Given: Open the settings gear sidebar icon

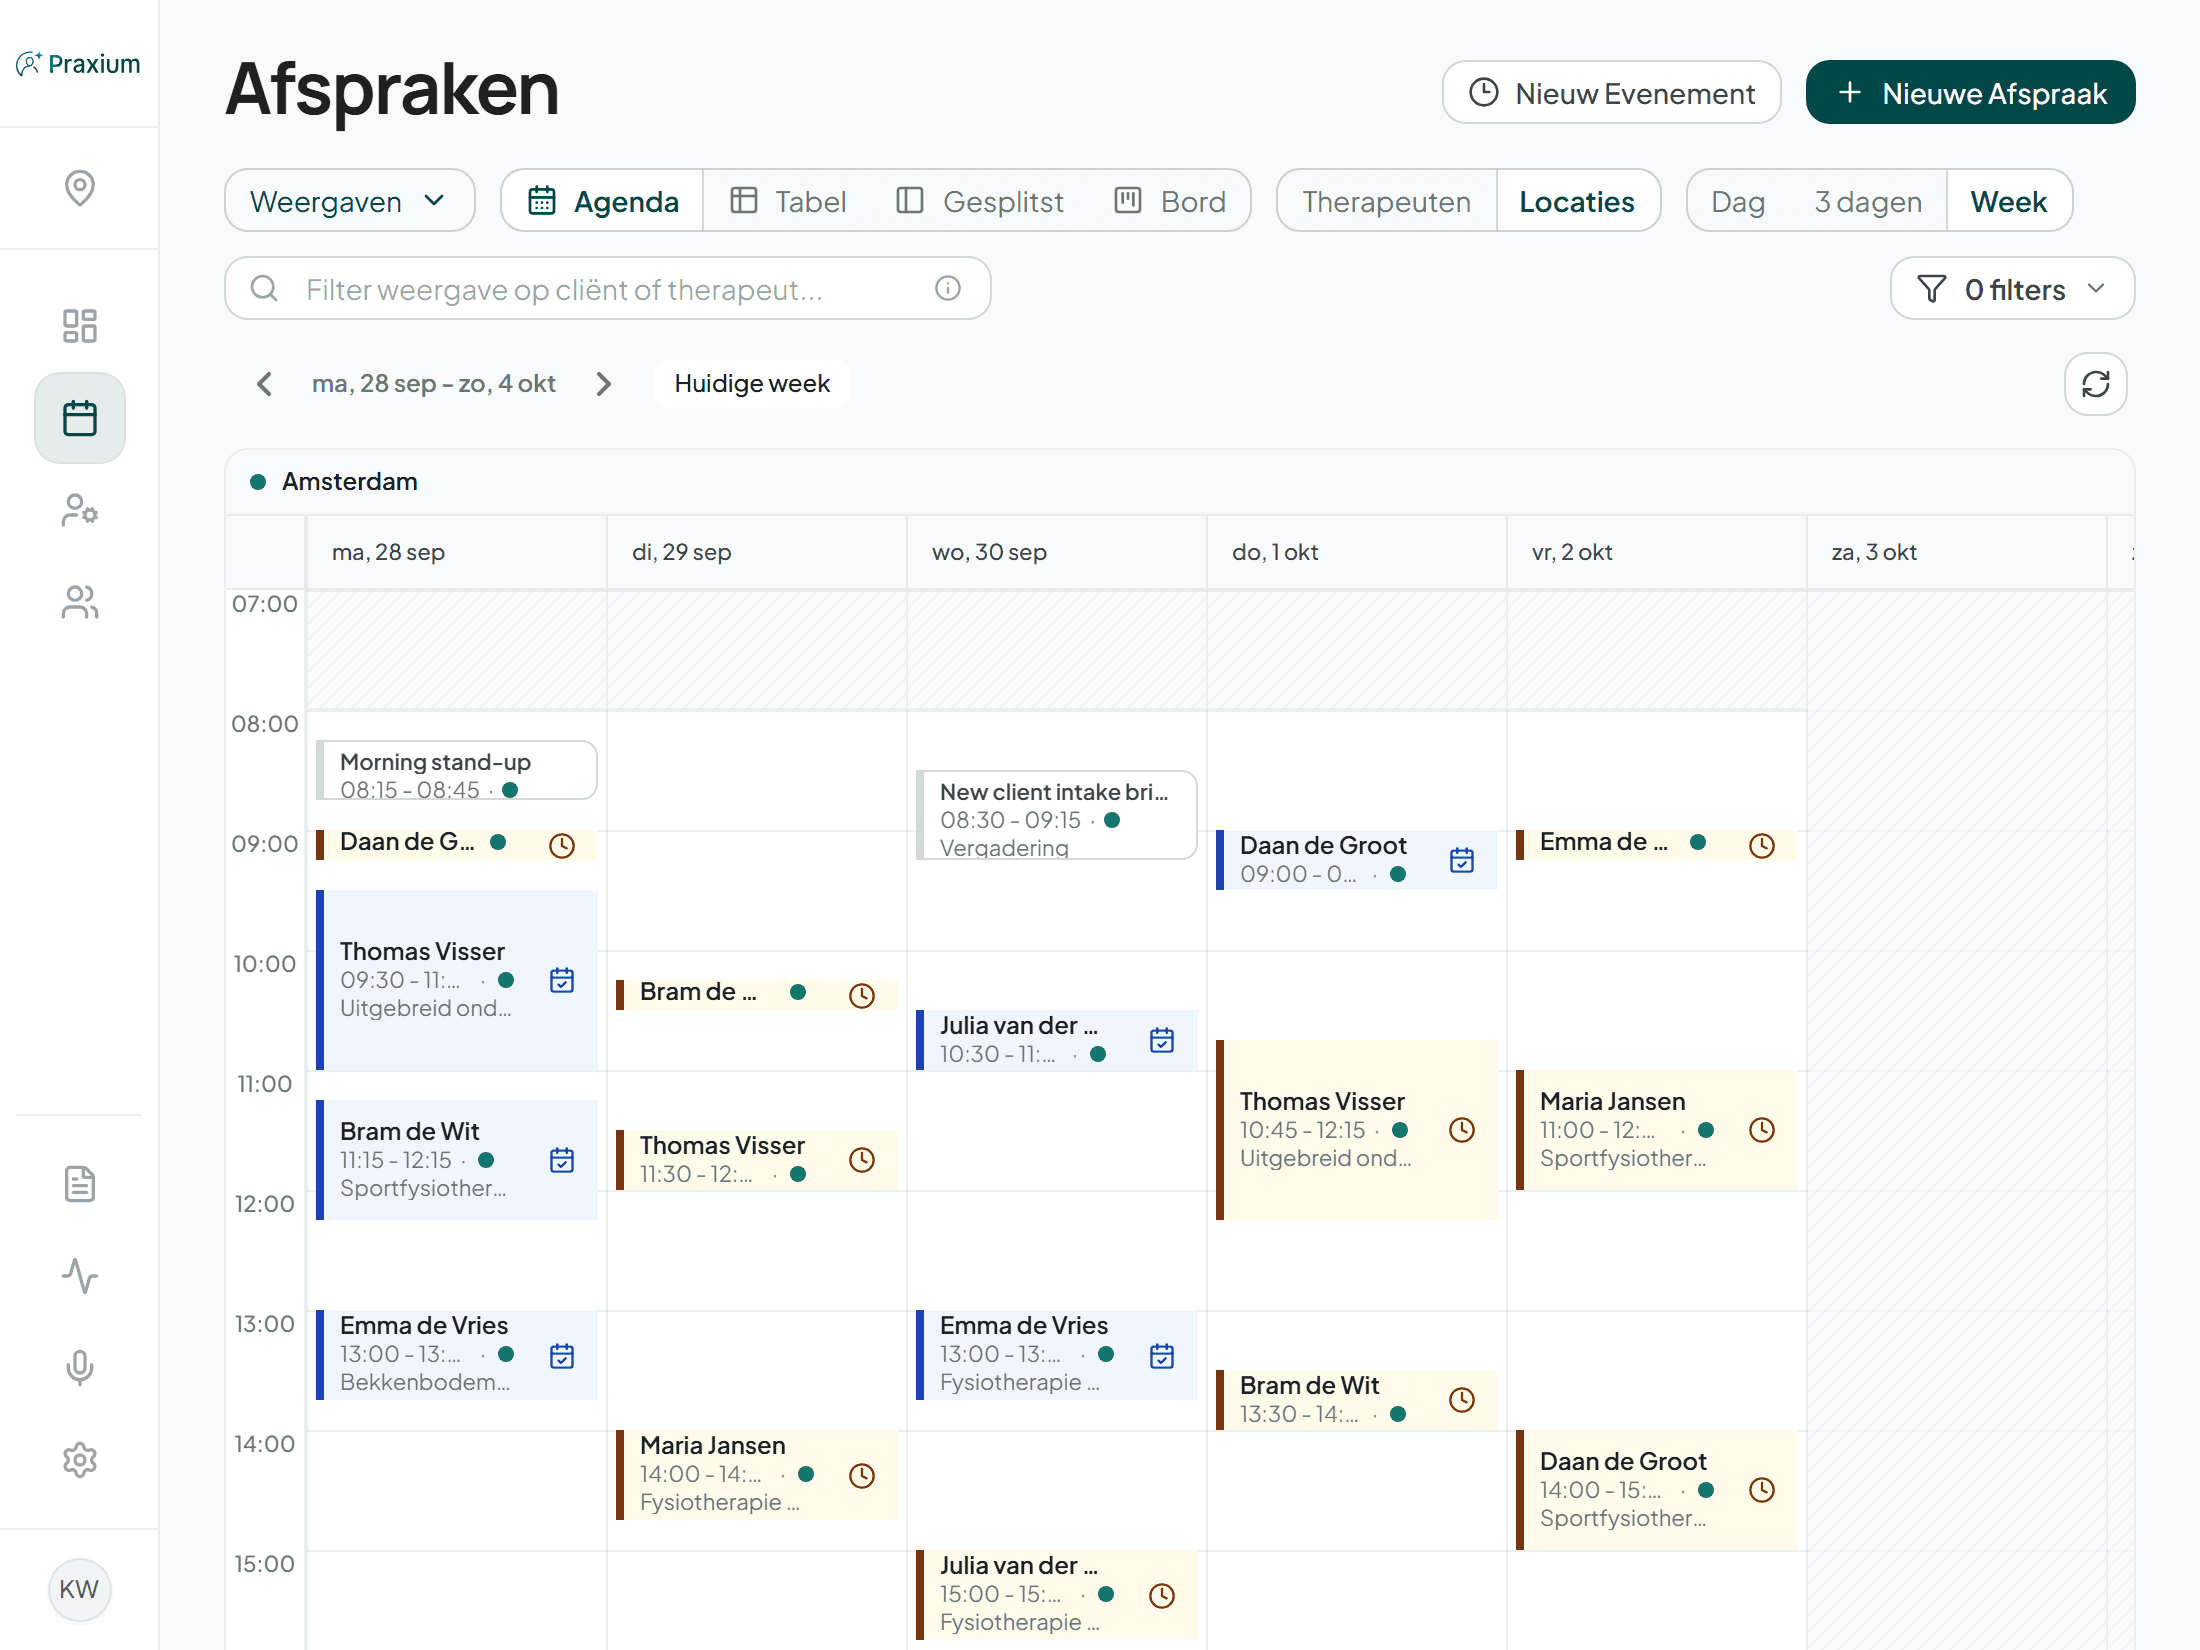Looking at the screenshot, I should [x=79, y=1460].
